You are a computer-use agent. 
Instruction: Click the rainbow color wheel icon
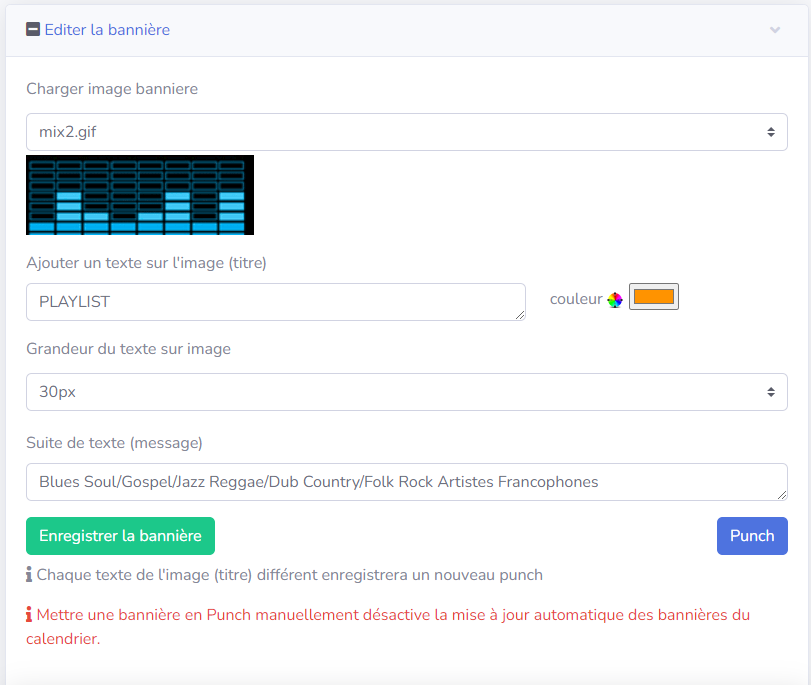(614, 300)
